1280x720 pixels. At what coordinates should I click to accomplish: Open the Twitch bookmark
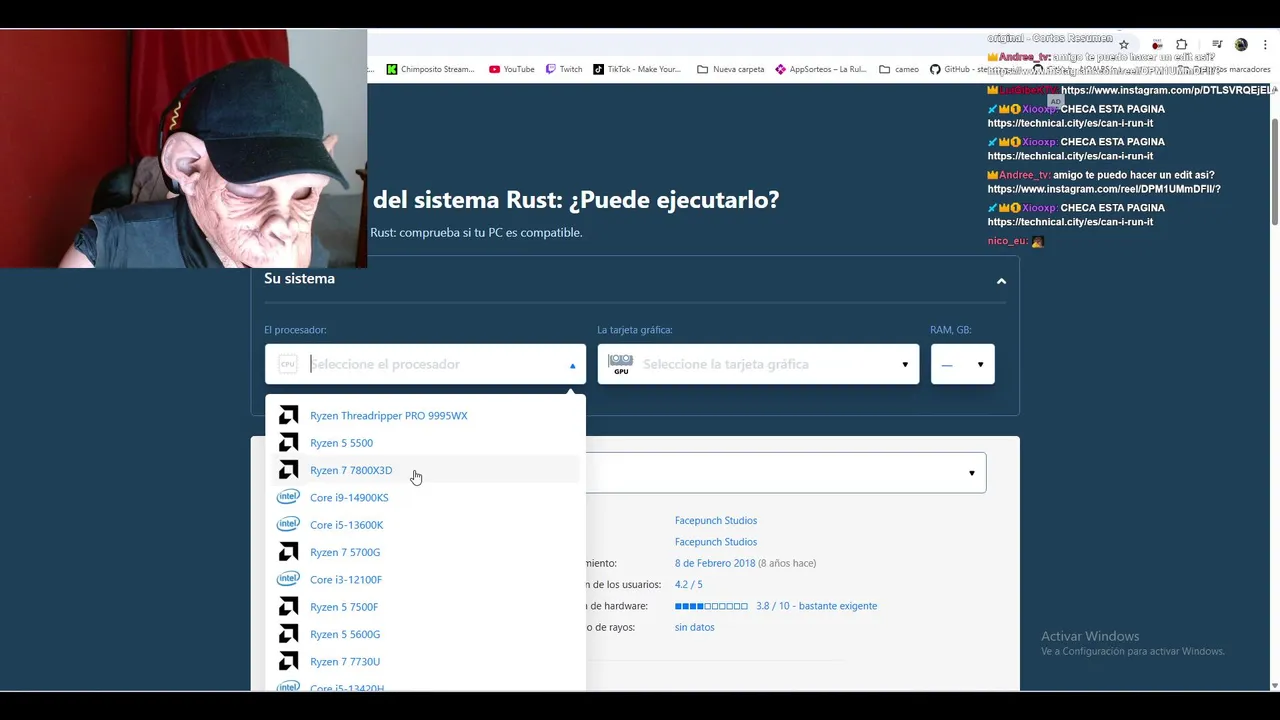coord(564,69)
